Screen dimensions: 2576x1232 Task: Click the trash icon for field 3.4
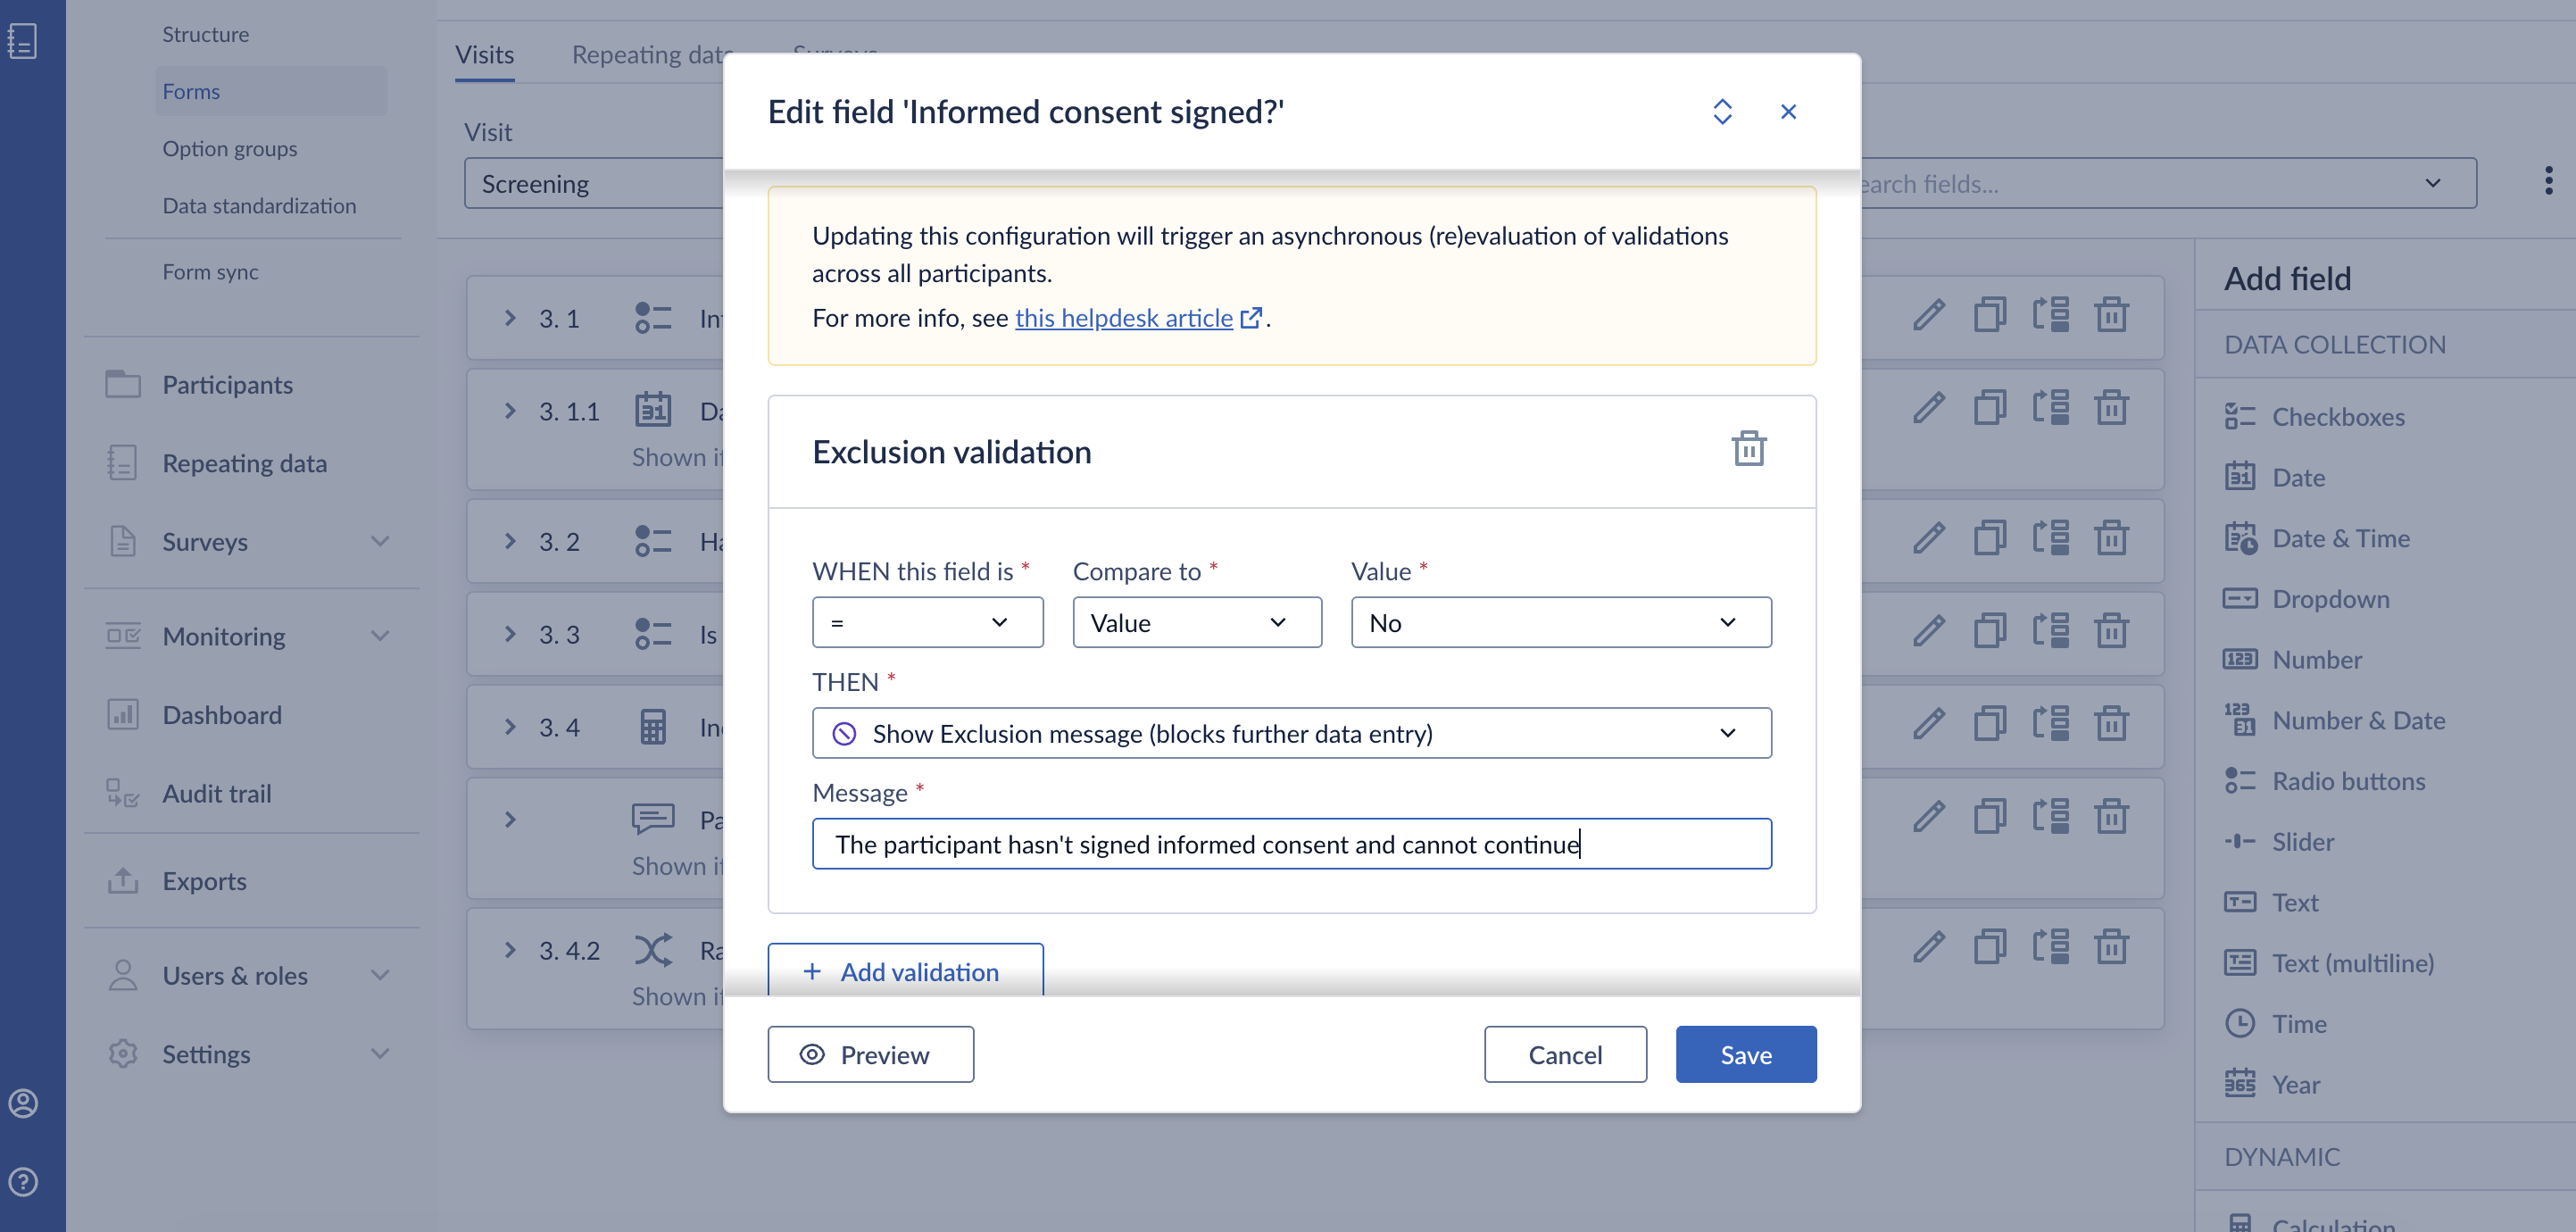2111,725
